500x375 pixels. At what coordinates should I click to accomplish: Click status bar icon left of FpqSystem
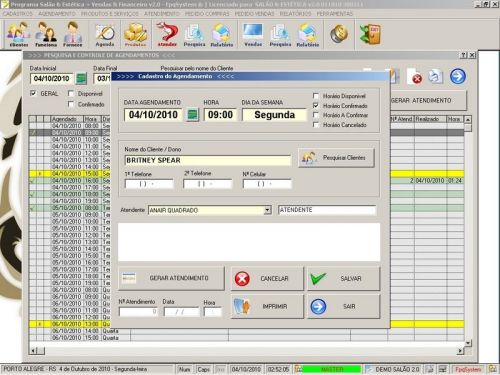coord(443,369)
